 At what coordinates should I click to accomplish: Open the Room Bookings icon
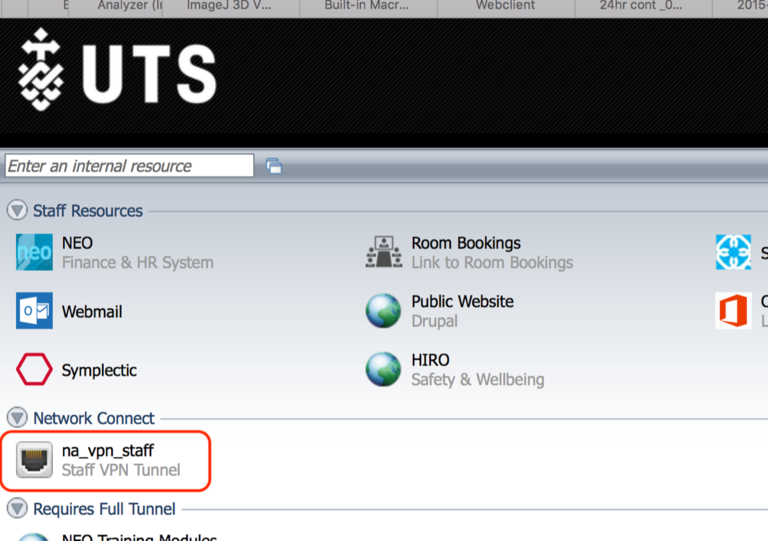pyautogui.click(x=384, y=253)
